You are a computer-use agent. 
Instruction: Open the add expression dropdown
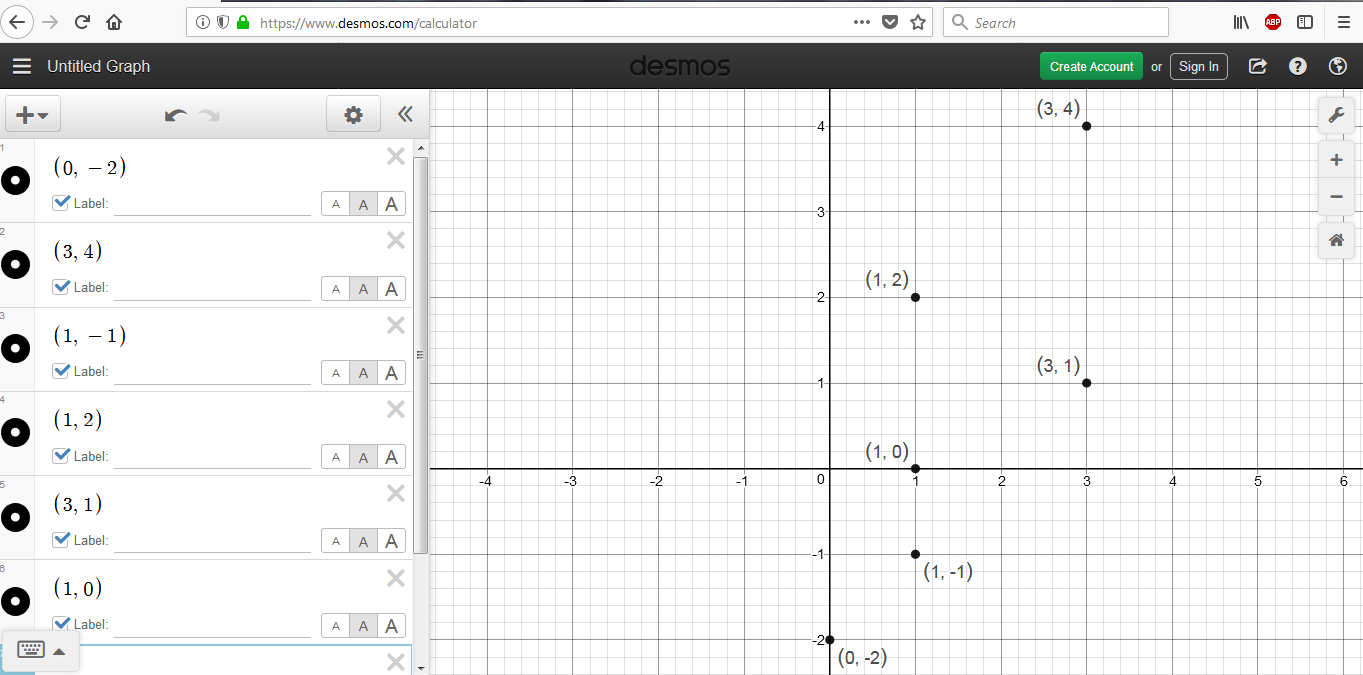32,114
